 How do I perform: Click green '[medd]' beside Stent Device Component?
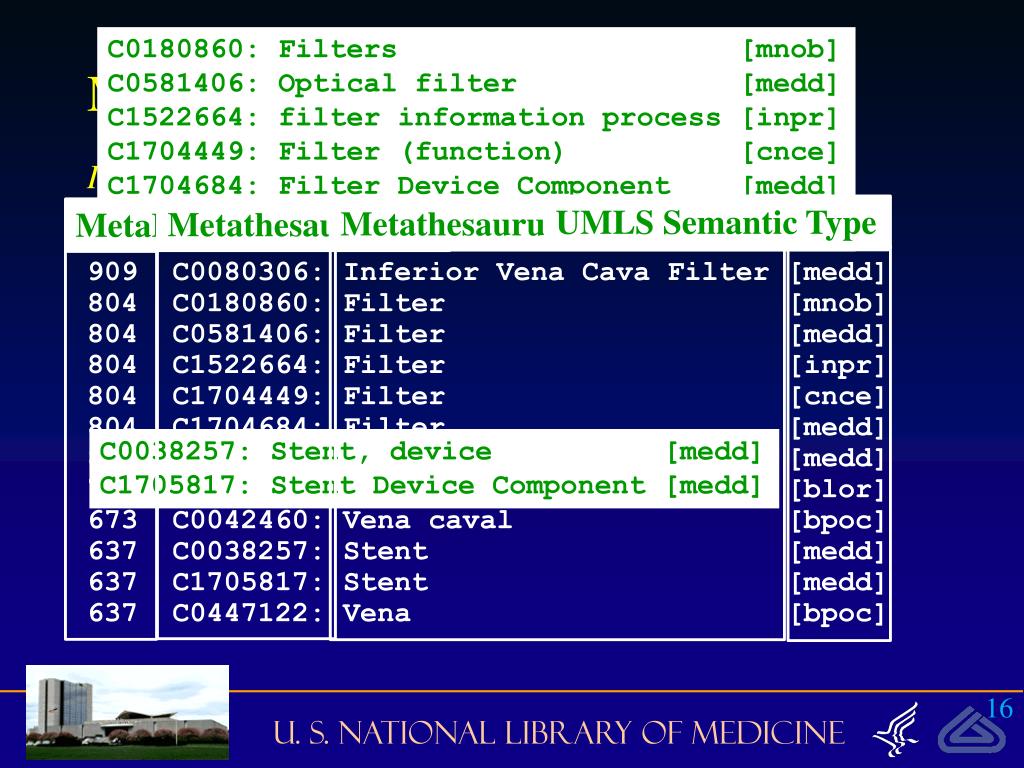[714, 485]
